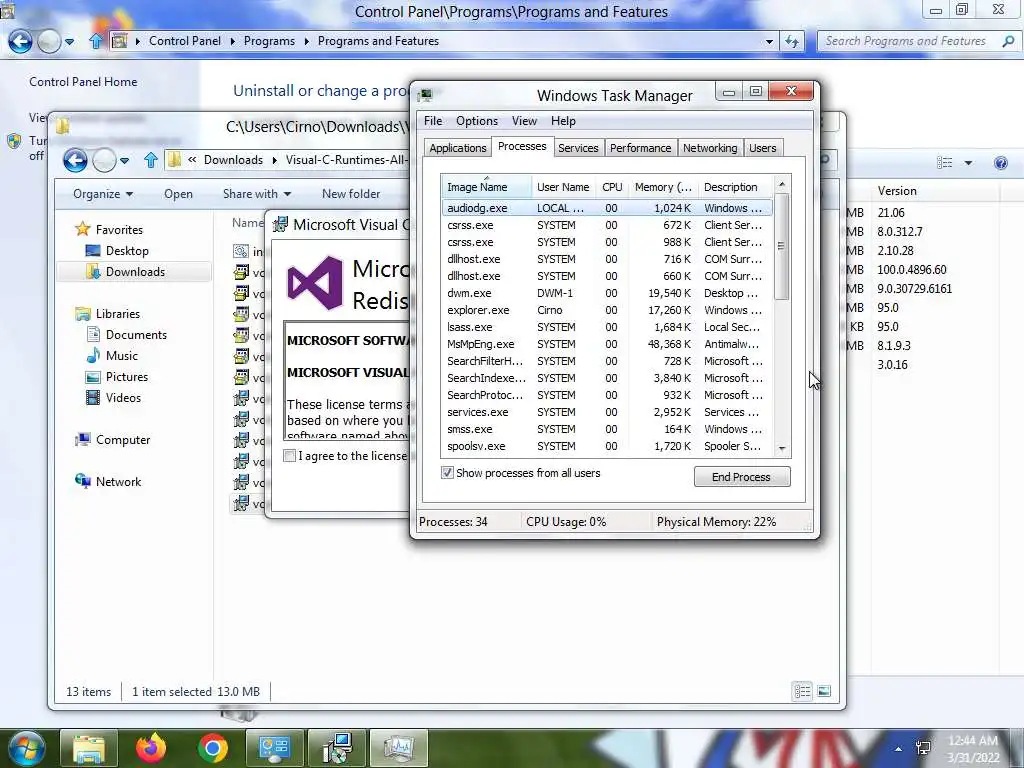The image size is (1024, 768).
Task: Select Music library
Action: pyautogui.click(x=121, y=355)
